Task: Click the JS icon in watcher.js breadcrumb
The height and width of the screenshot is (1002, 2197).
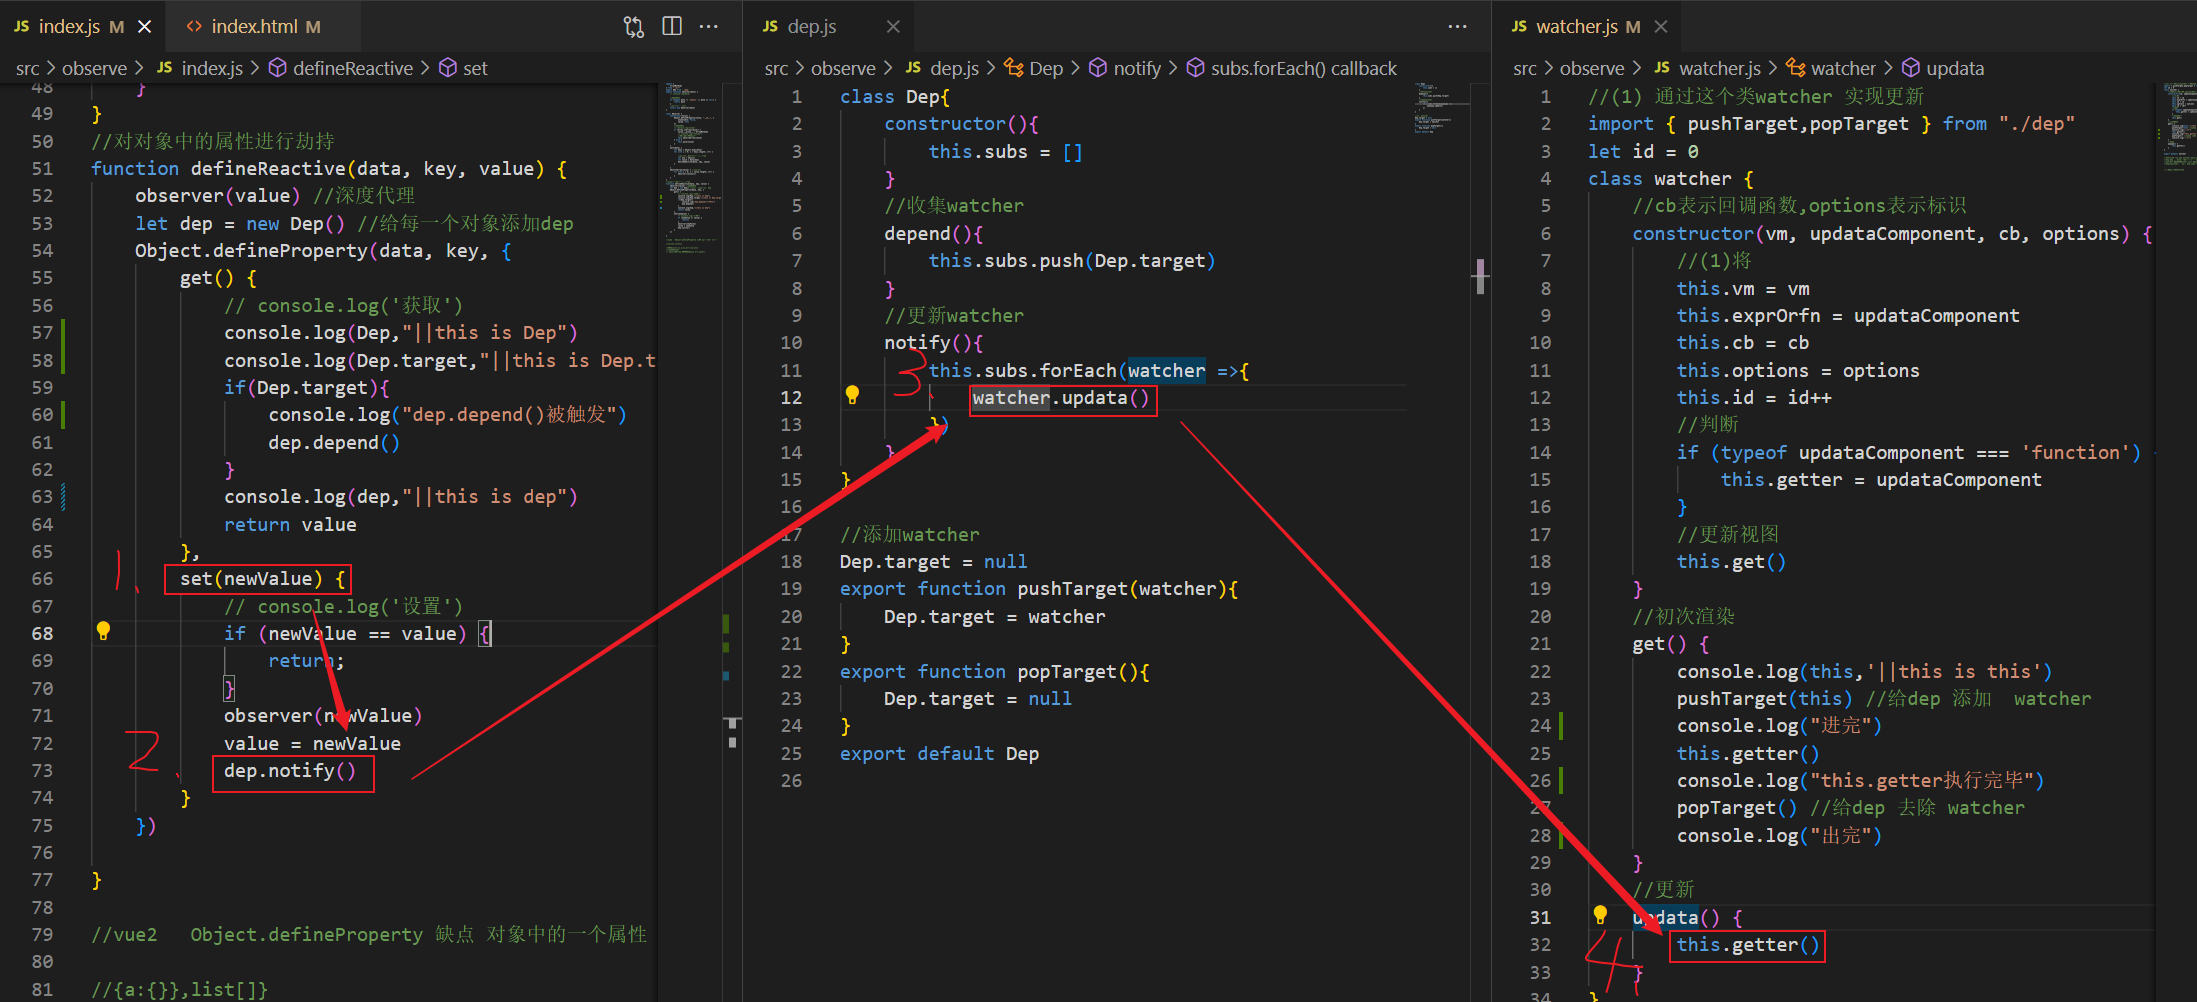Action: pyautogui.click(x=1662, y=68)
